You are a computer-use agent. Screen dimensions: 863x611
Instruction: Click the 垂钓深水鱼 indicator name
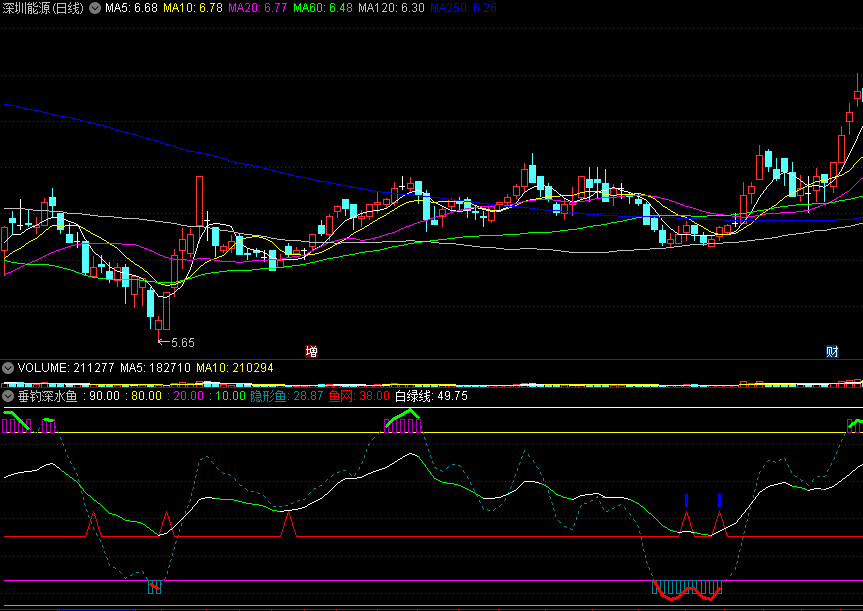point(47,396)
